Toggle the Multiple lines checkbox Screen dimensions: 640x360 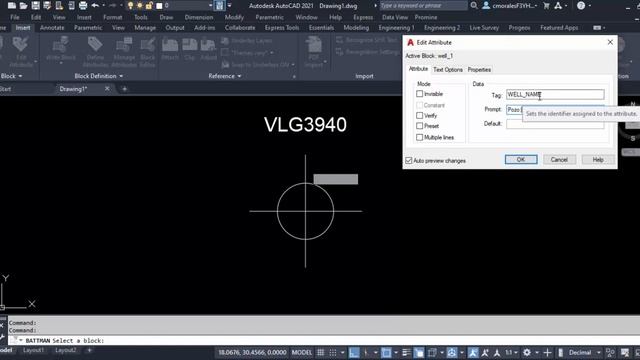[x=419, y=137]
